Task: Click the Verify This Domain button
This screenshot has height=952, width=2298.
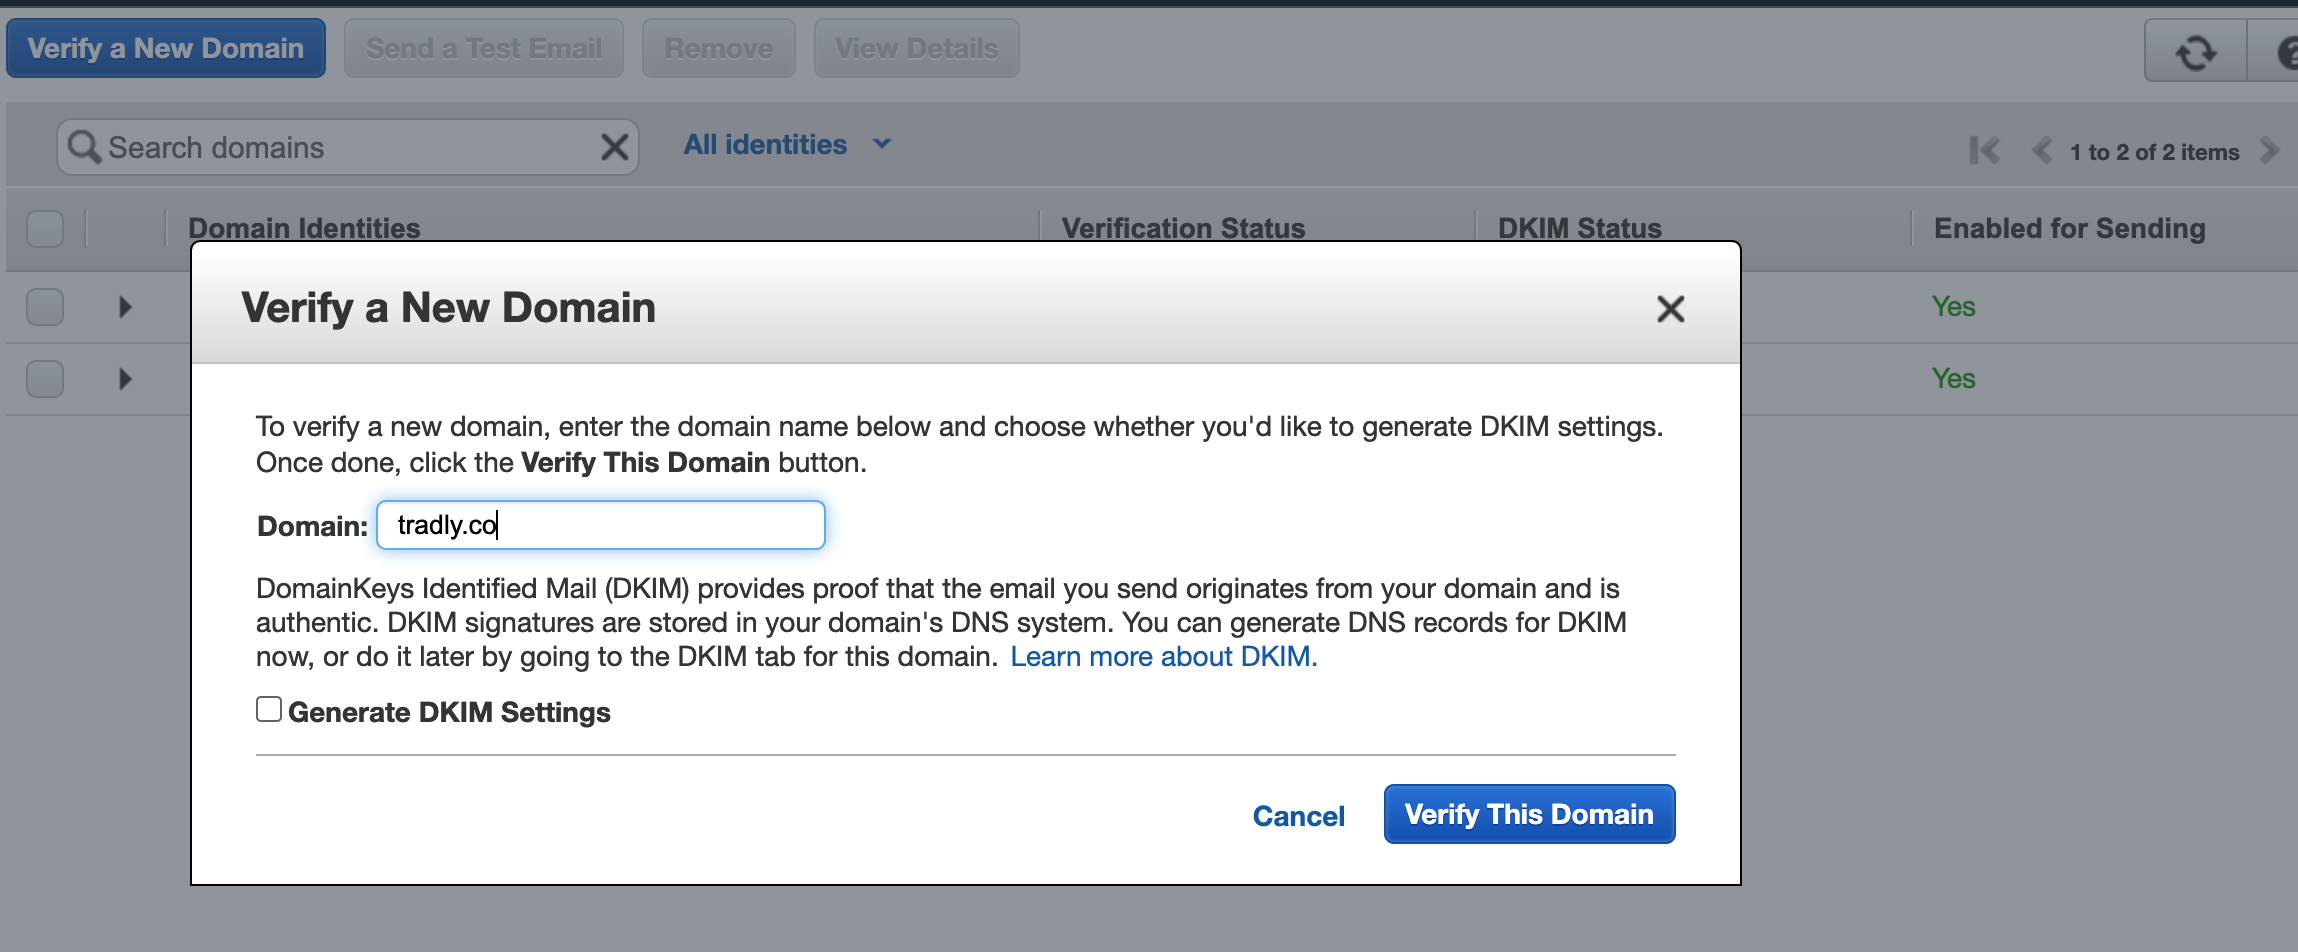Action: pyautogui.click(x=1529, y=814)
